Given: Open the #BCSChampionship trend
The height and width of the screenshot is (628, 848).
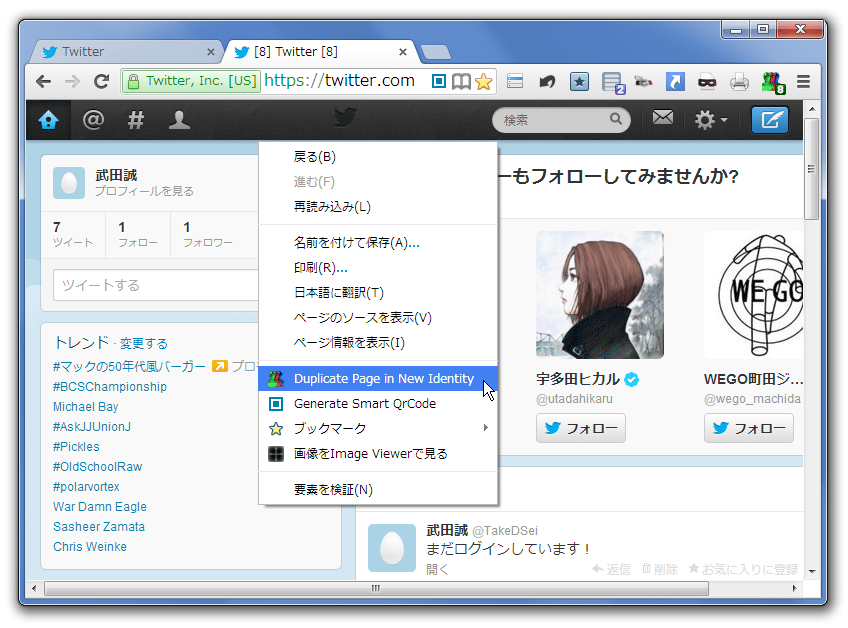Looking at the screenshot, I should tap(110, 387).
